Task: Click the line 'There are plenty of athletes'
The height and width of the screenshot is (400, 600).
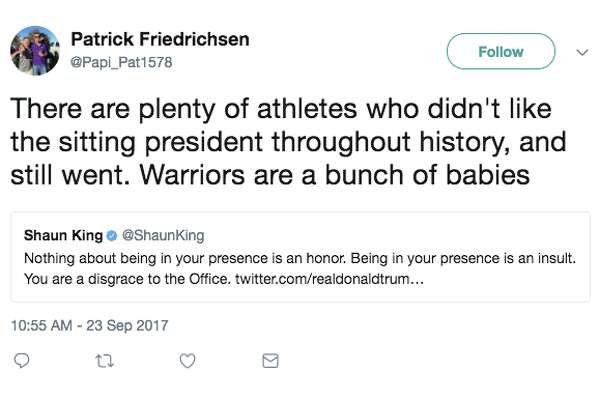Action: pyautogui.click(x=281, y=109)
